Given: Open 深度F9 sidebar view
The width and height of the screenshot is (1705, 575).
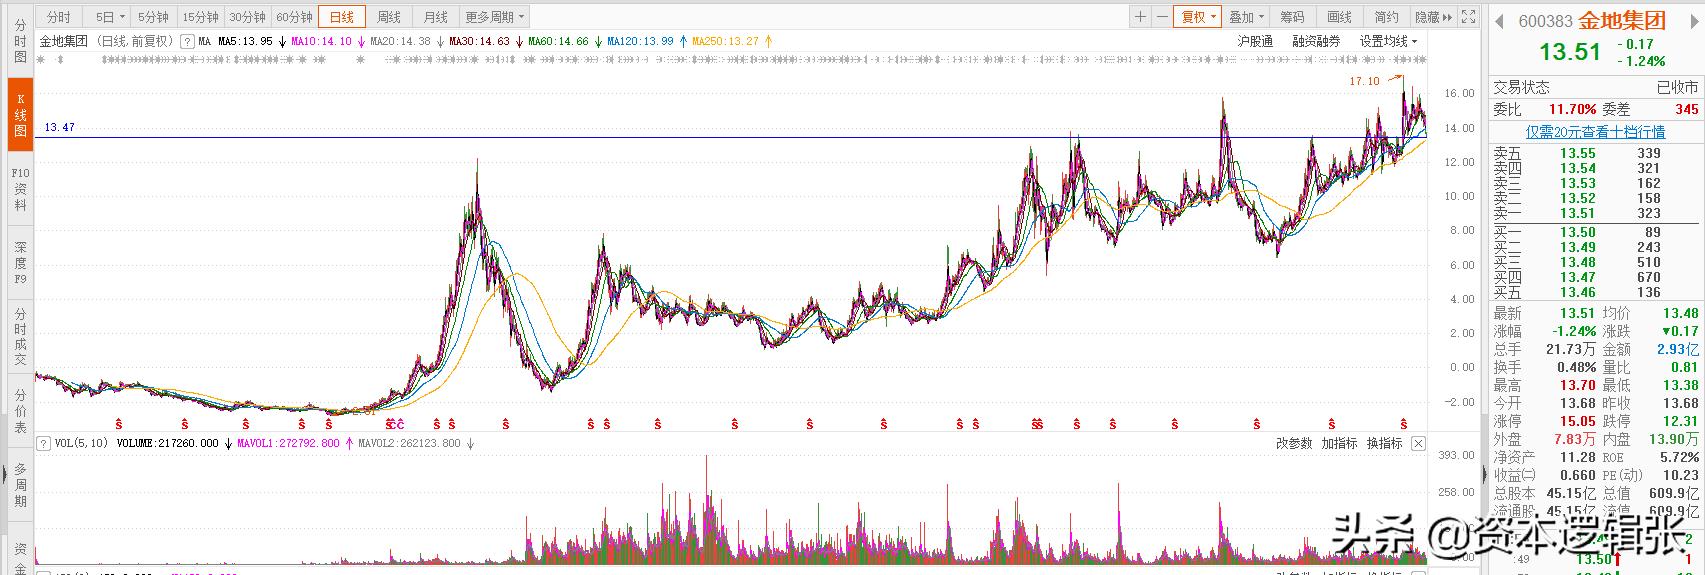Looking at the screenshot, I should click(x=20, y=263).
